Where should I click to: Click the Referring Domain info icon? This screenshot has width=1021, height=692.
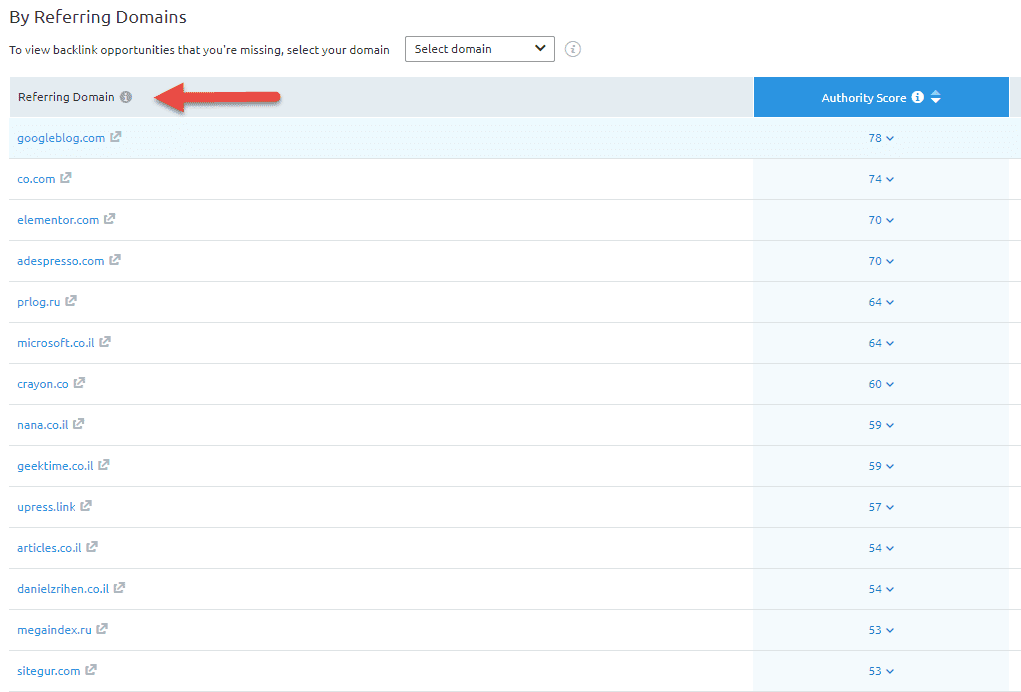tap(126, 97)
